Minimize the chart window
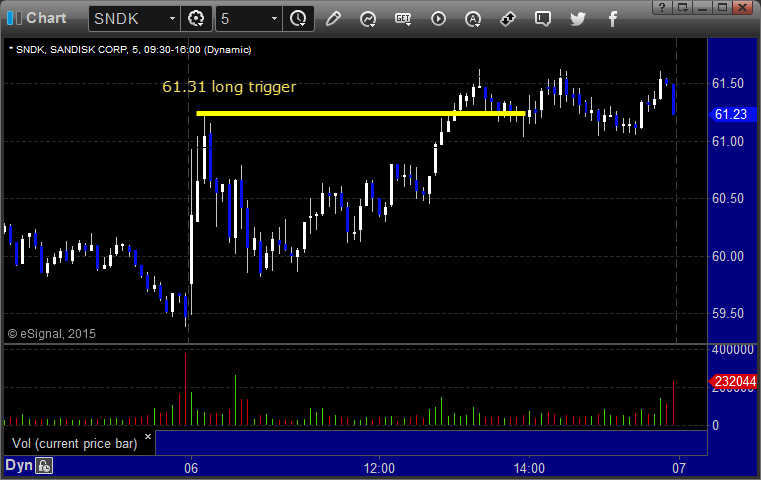The image size is (761, 480). click(x=702, y=7)
